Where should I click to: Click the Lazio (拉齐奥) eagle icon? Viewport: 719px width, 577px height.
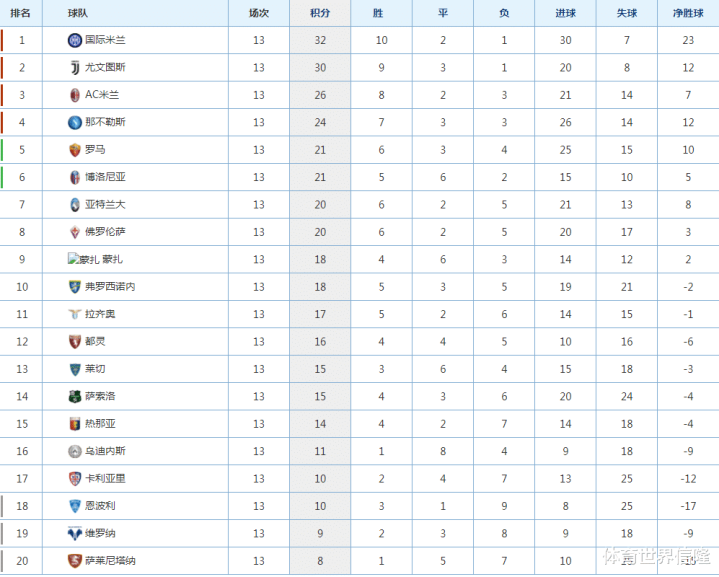(75, 314)
